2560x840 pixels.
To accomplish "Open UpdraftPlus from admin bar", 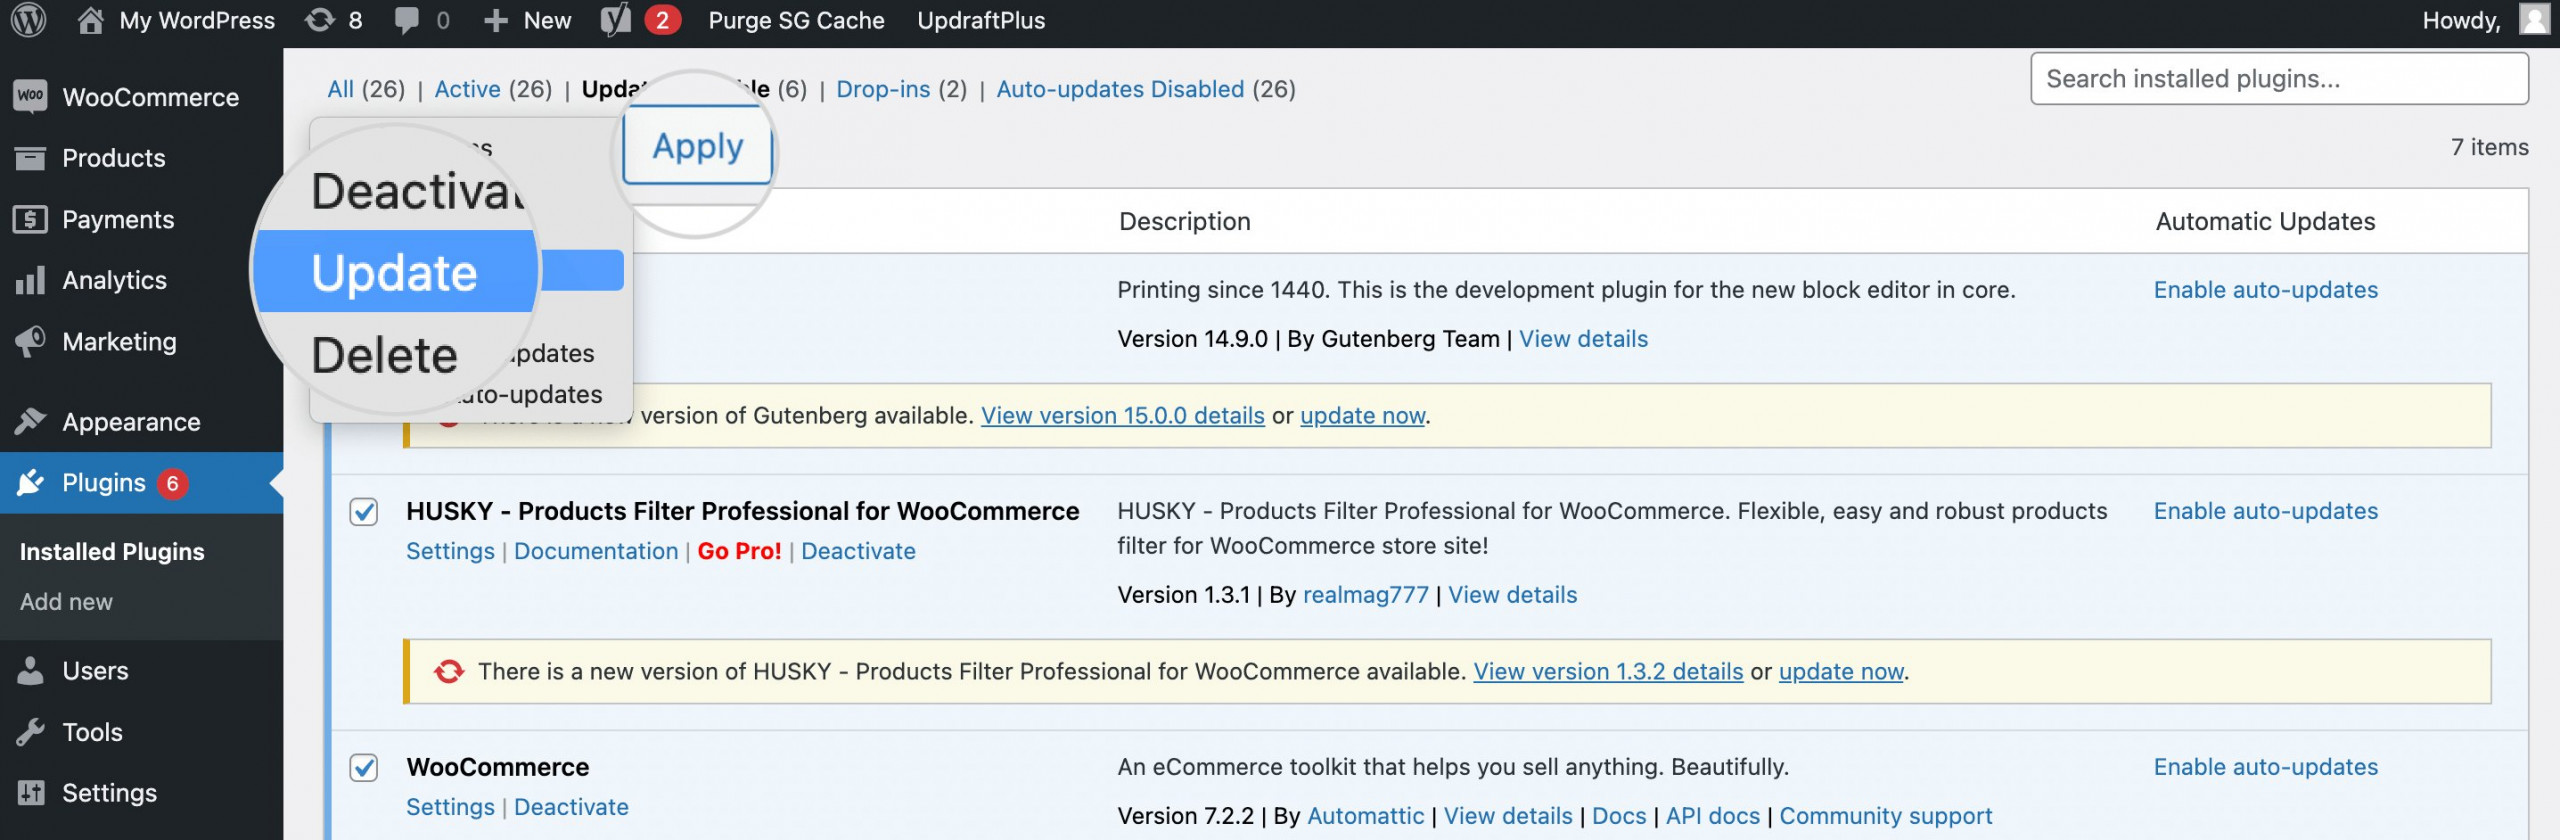I will [x=981, y=20].
